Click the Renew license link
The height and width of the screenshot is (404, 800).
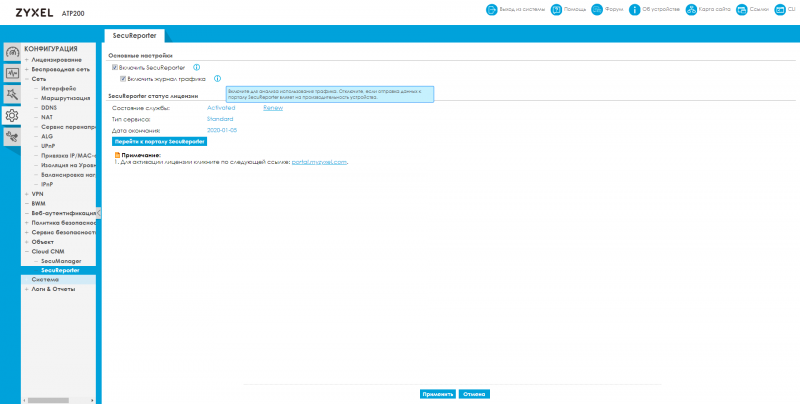point(273,108)
